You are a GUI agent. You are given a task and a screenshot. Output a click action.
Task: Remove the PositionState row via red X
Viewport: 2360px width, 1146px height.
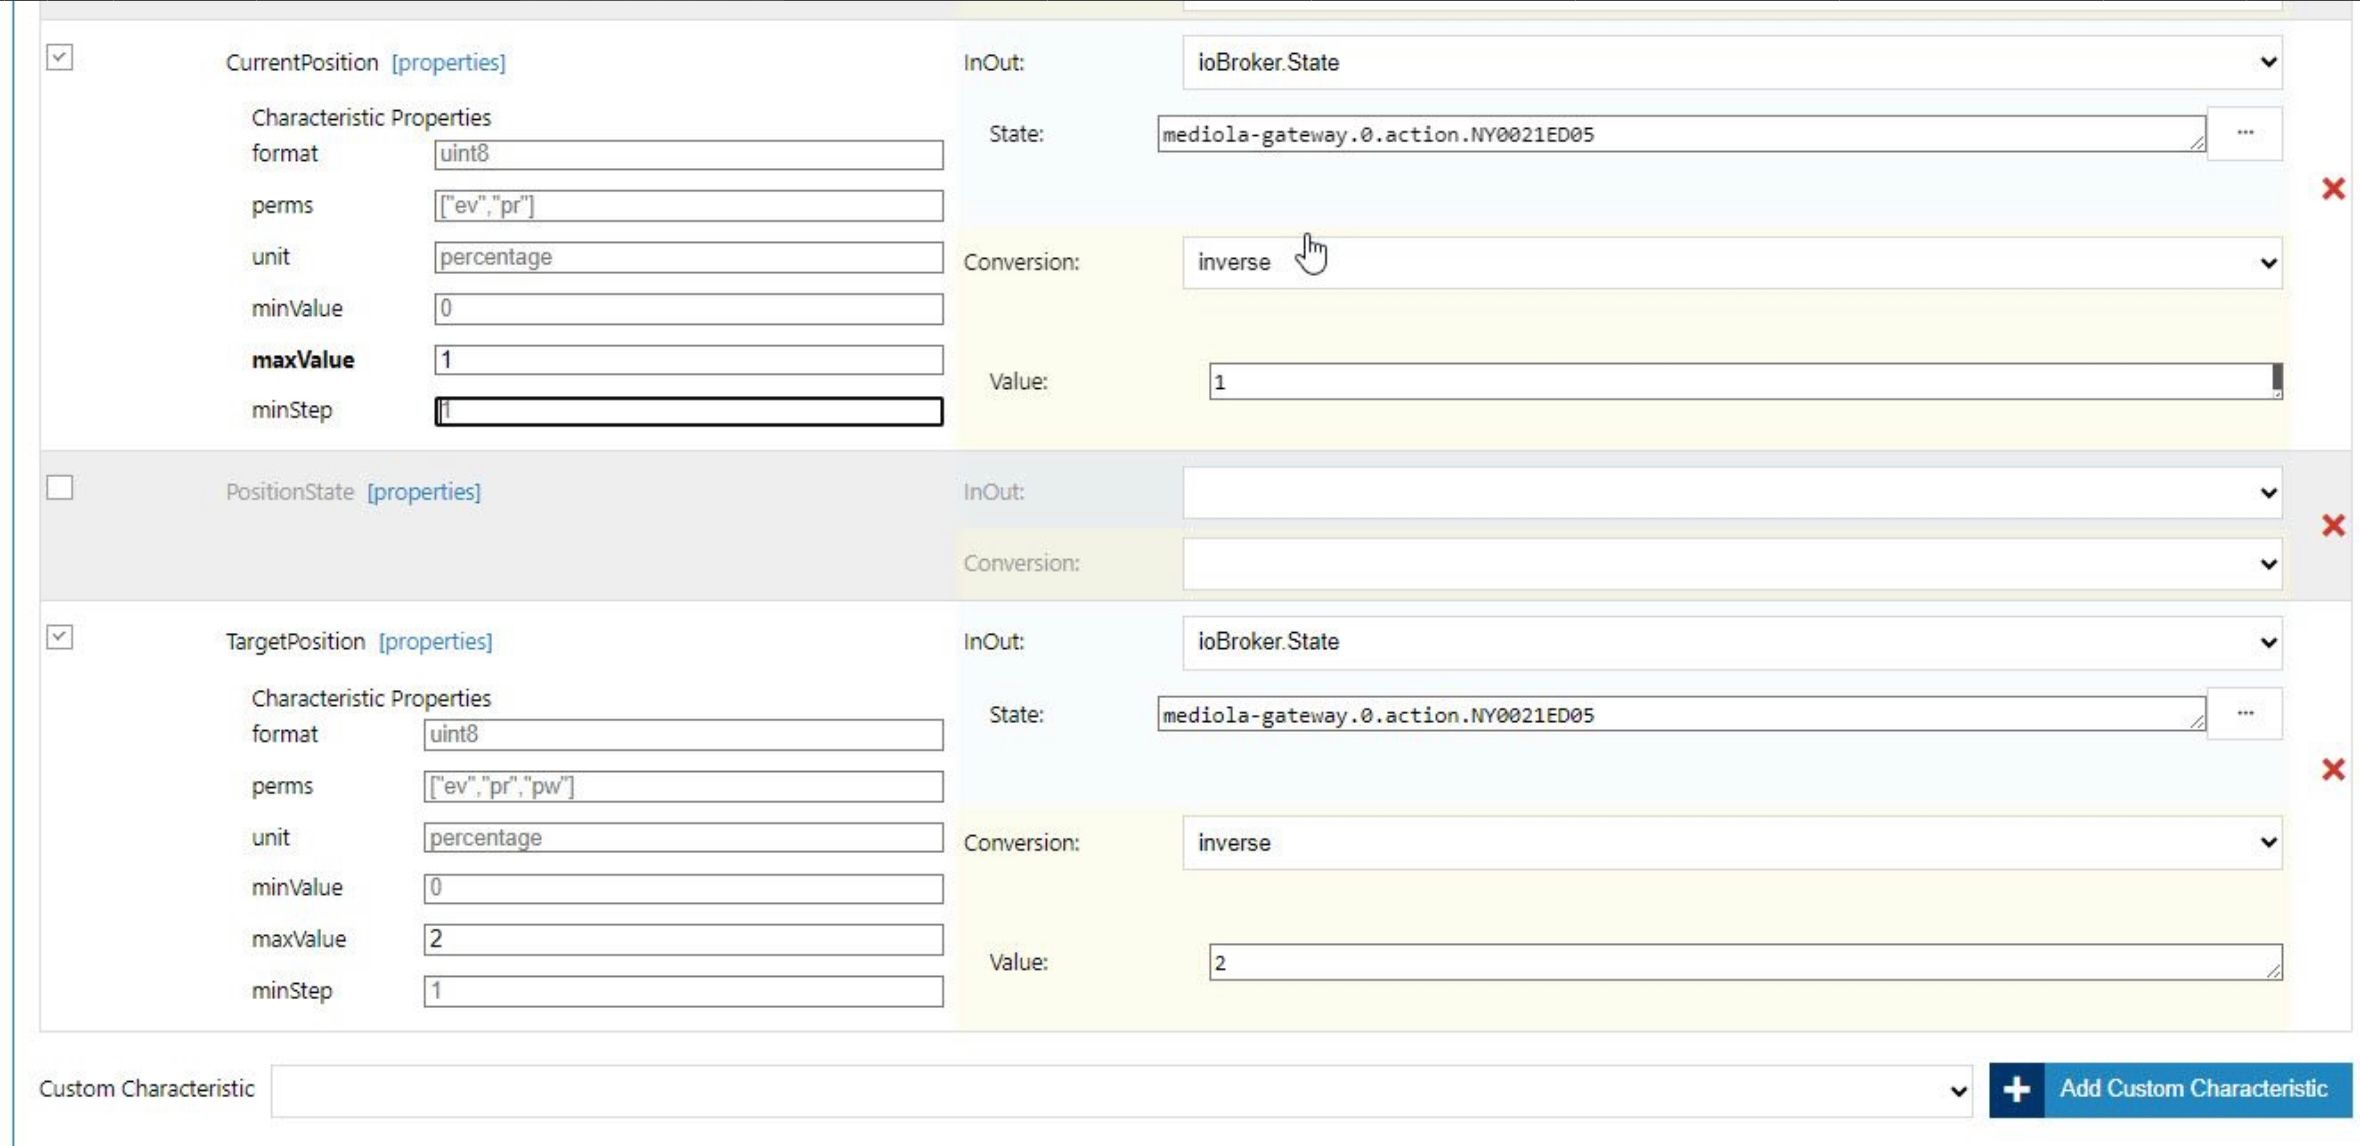point(2332,526)
